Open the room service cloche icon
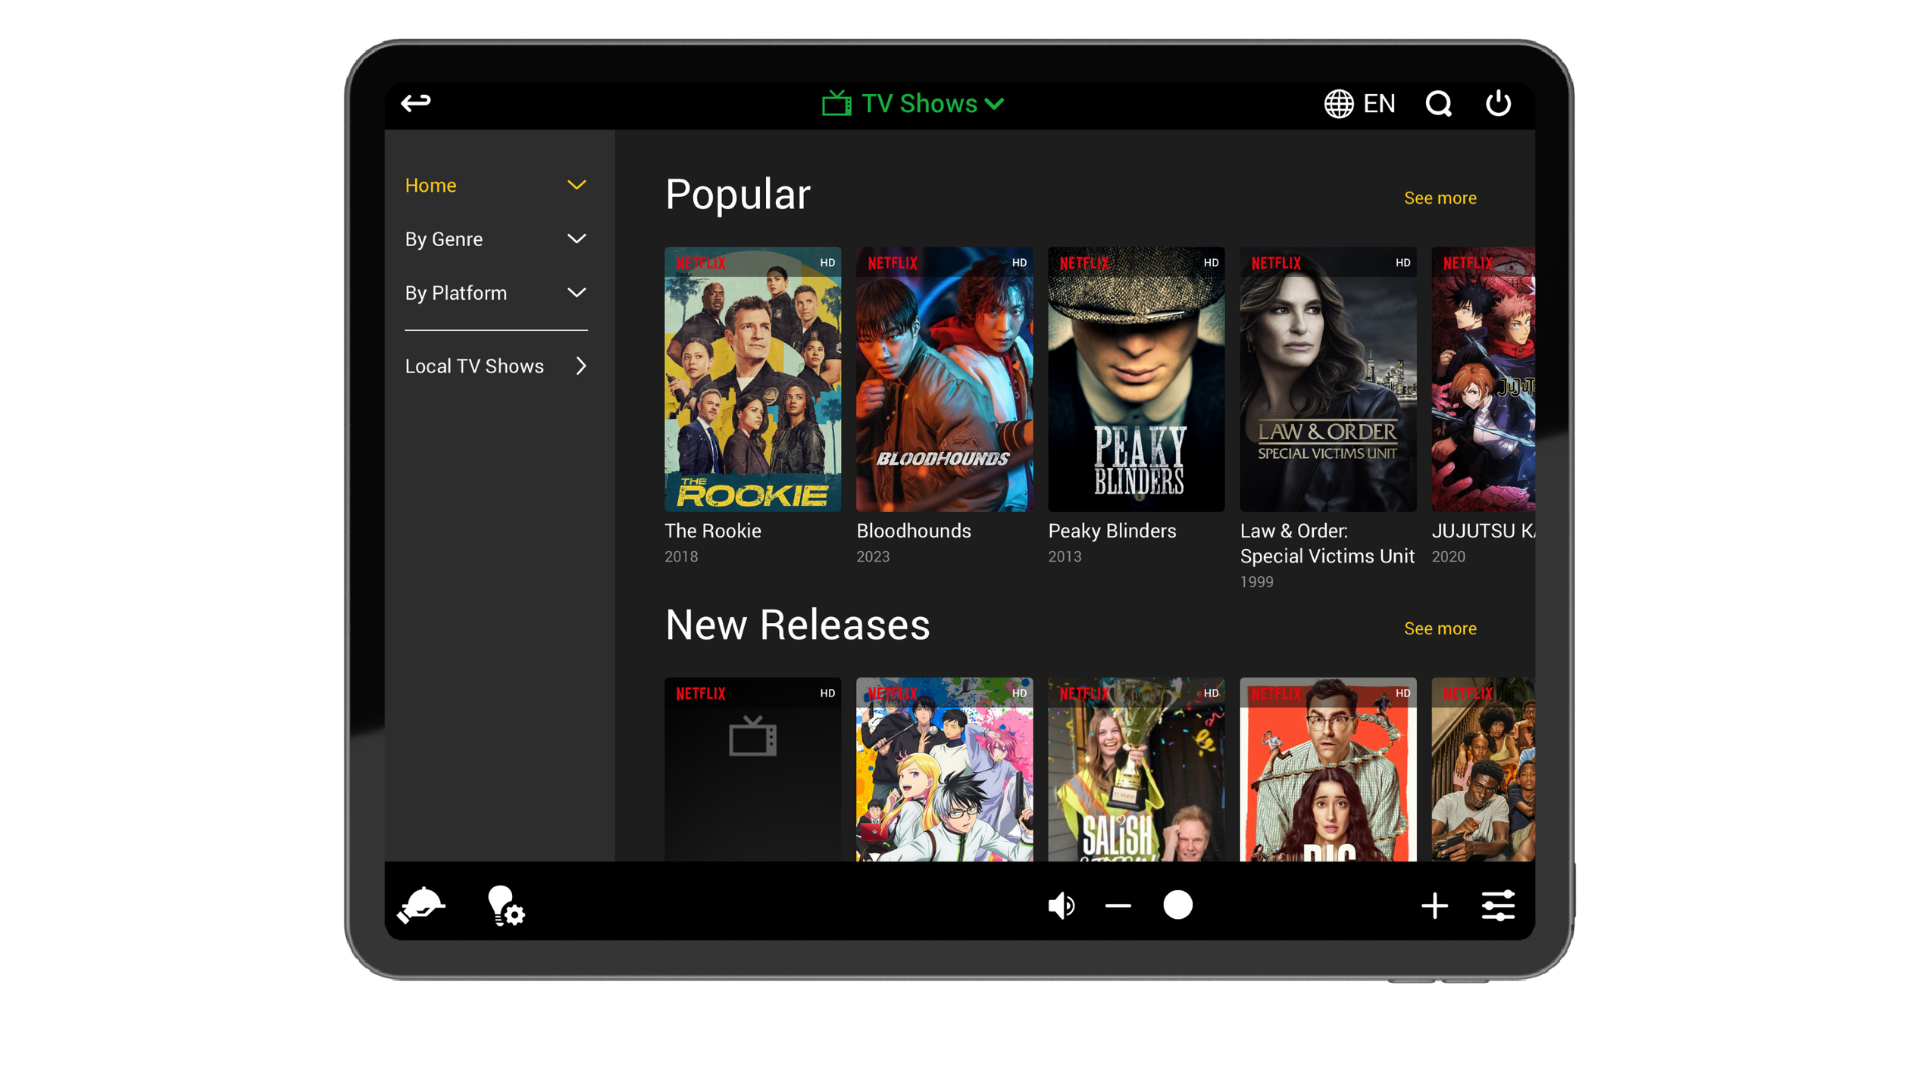1920x1080 pixels. pyautogui.click(x=421, y=905)
